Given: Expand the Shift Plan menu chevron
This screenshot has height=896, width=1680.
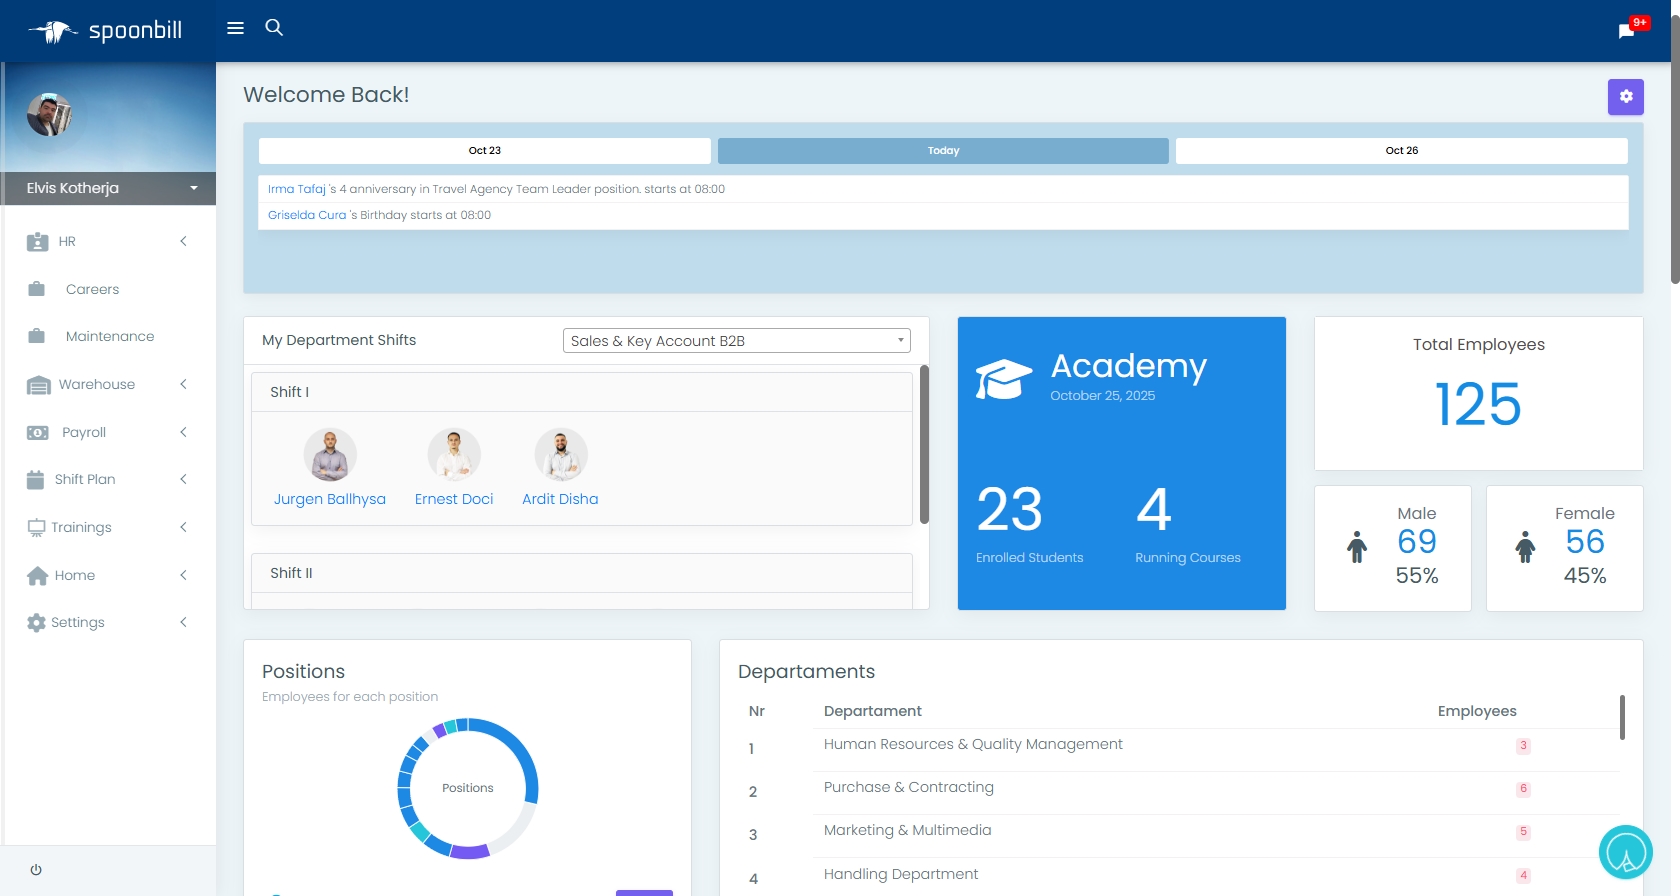Looking at the screenshot, I should (183, 479).
